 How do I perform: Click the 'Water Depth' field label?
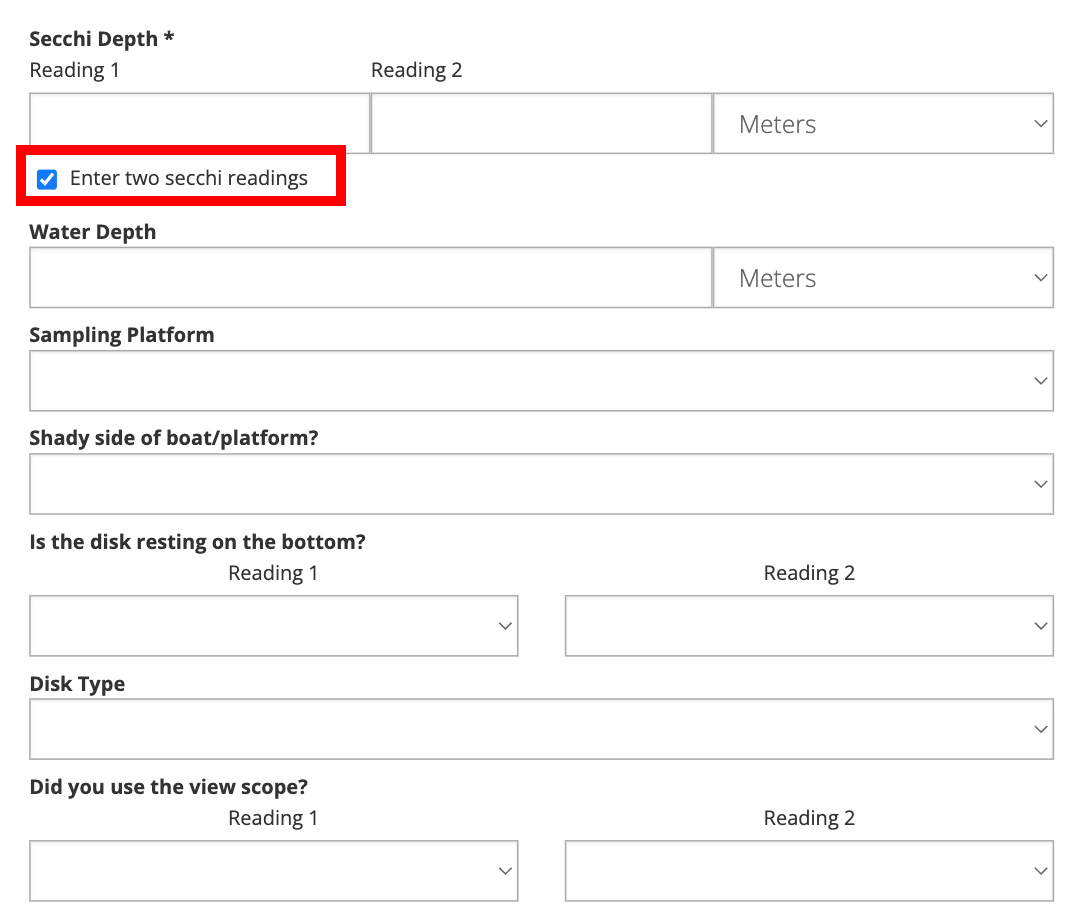coord(93,232)
